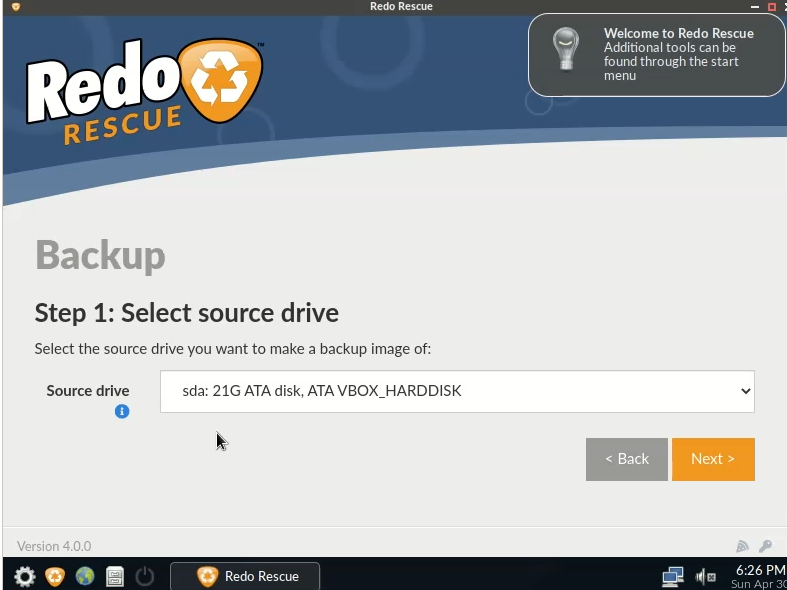The image size is (787, 590).
Task: Minimize the Redo Rescue window
Action: pyautogui.click(x=755, y=7)
